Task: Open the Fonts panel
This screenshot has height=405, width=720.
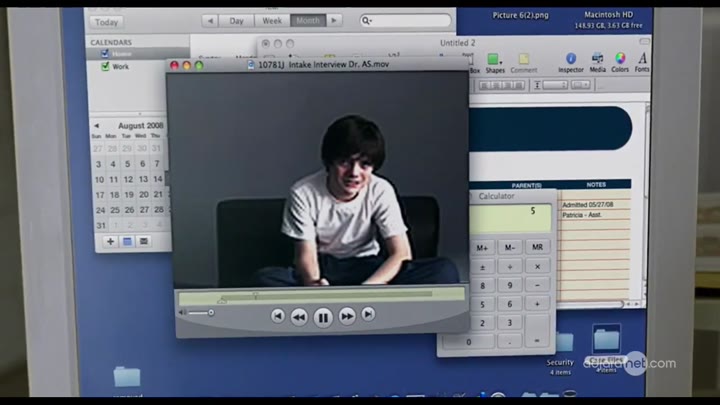Action: point(642,62)
